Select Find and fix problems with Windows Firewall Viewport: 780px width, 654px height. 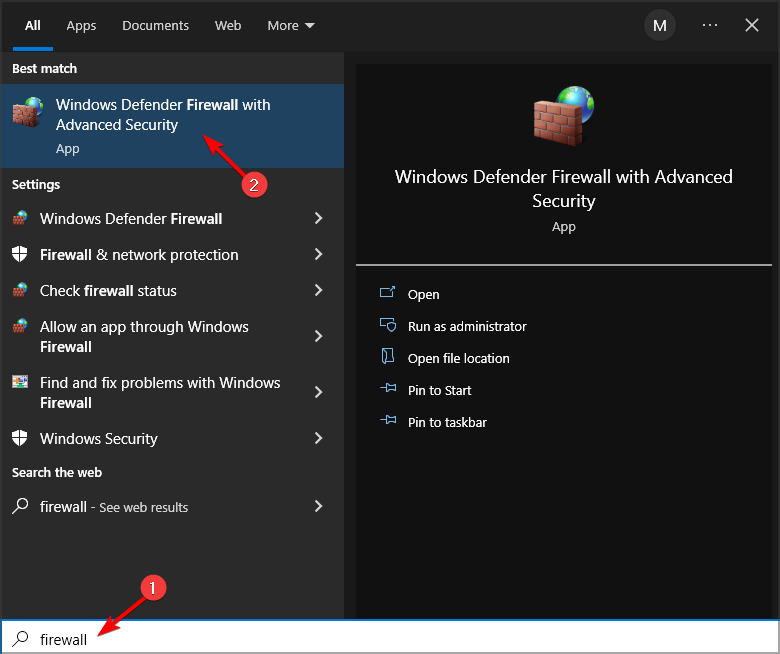pos(172,392)
